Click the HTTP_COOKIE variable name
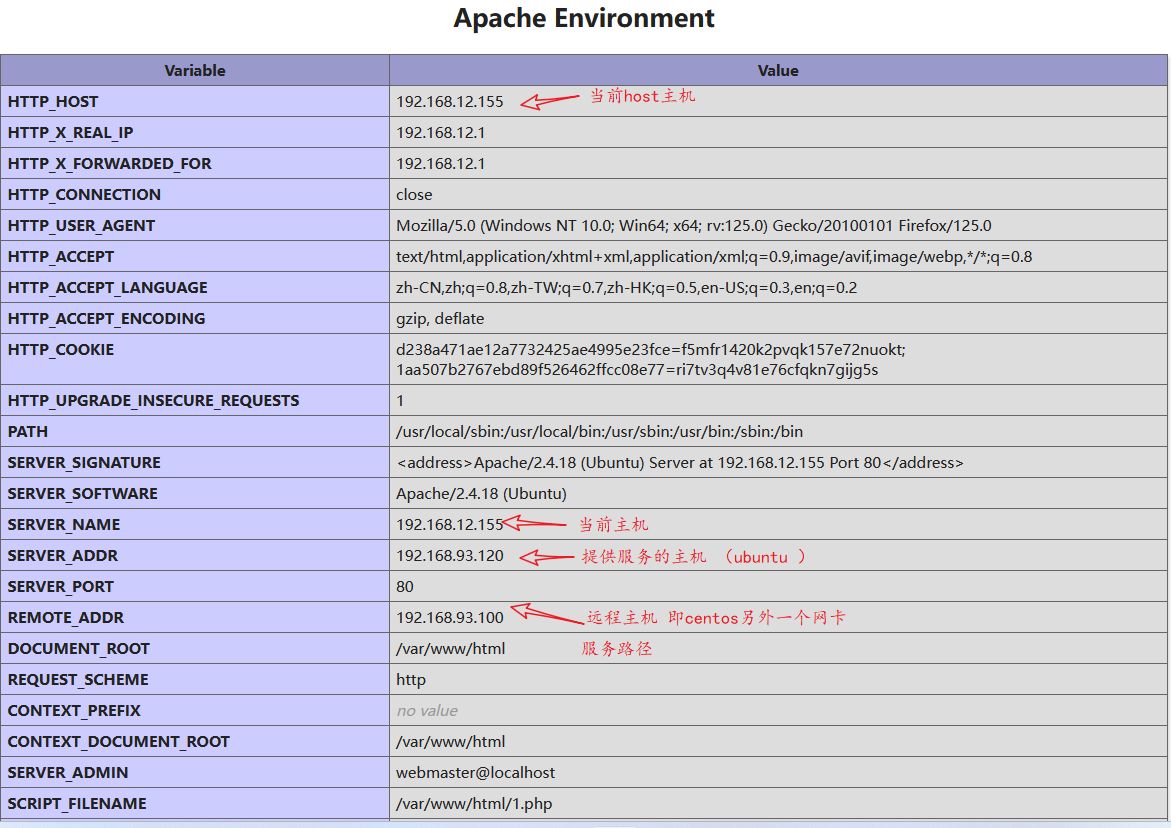 [x=61, y=349]
